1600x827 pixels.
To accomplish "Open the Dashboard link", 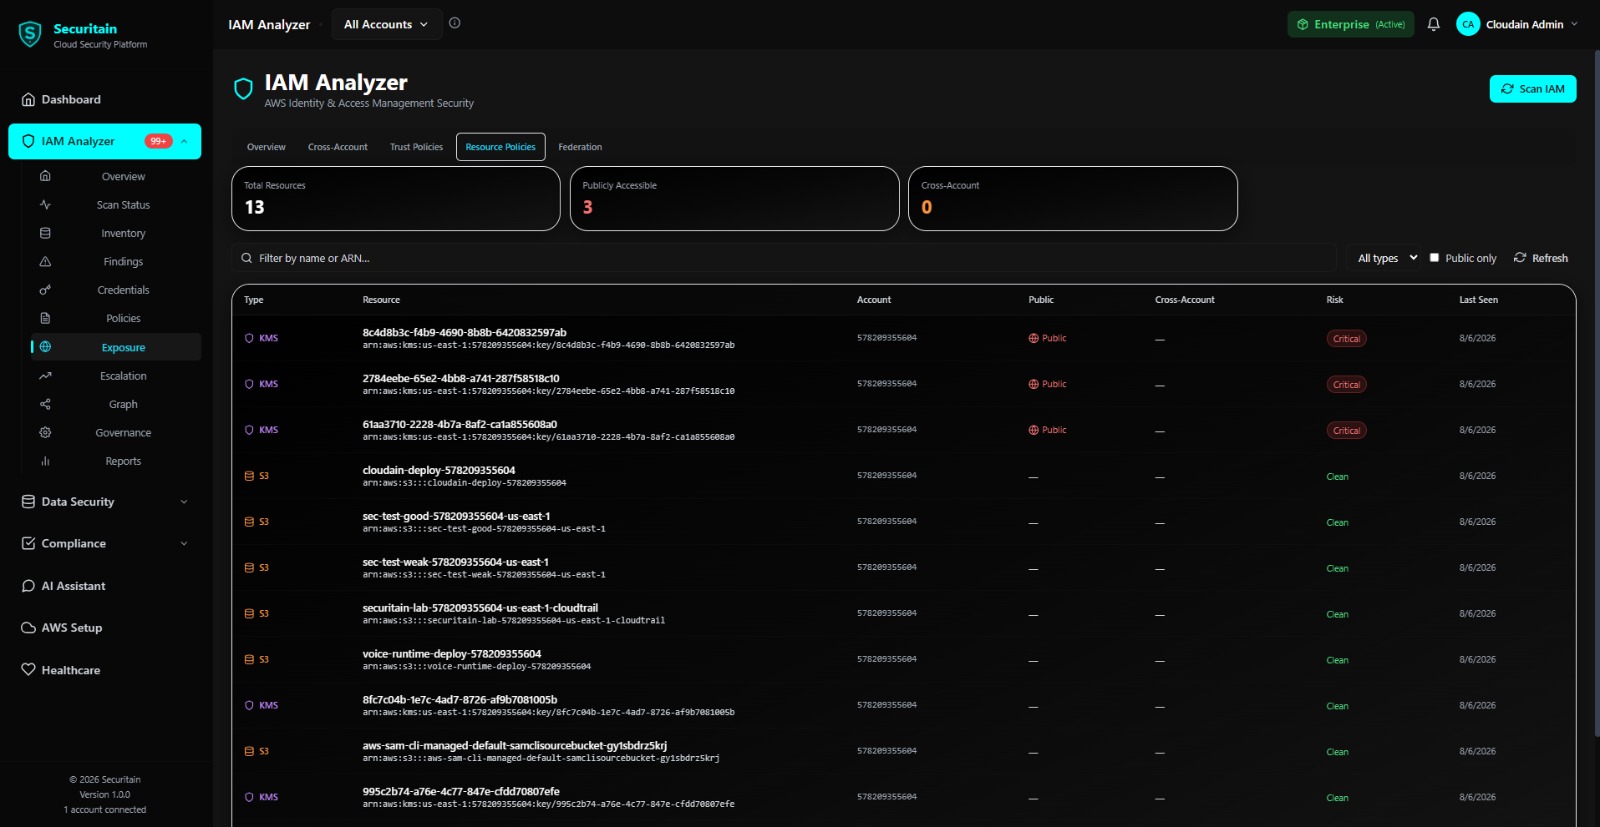I will (x=71, y=99).
